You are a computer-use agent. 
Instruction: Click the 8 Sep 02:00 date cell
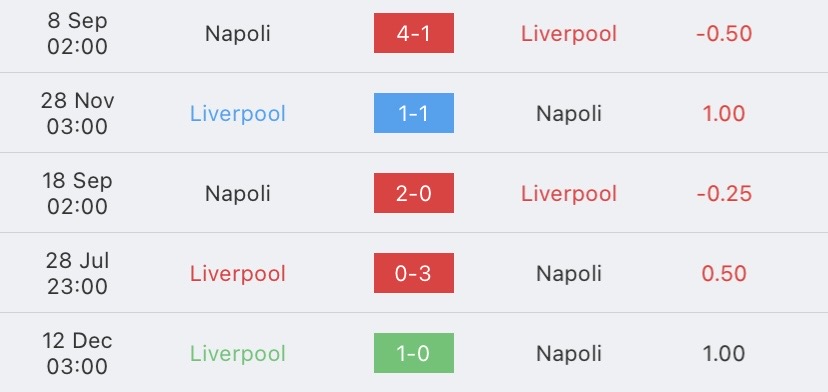(x=77, y=34)
